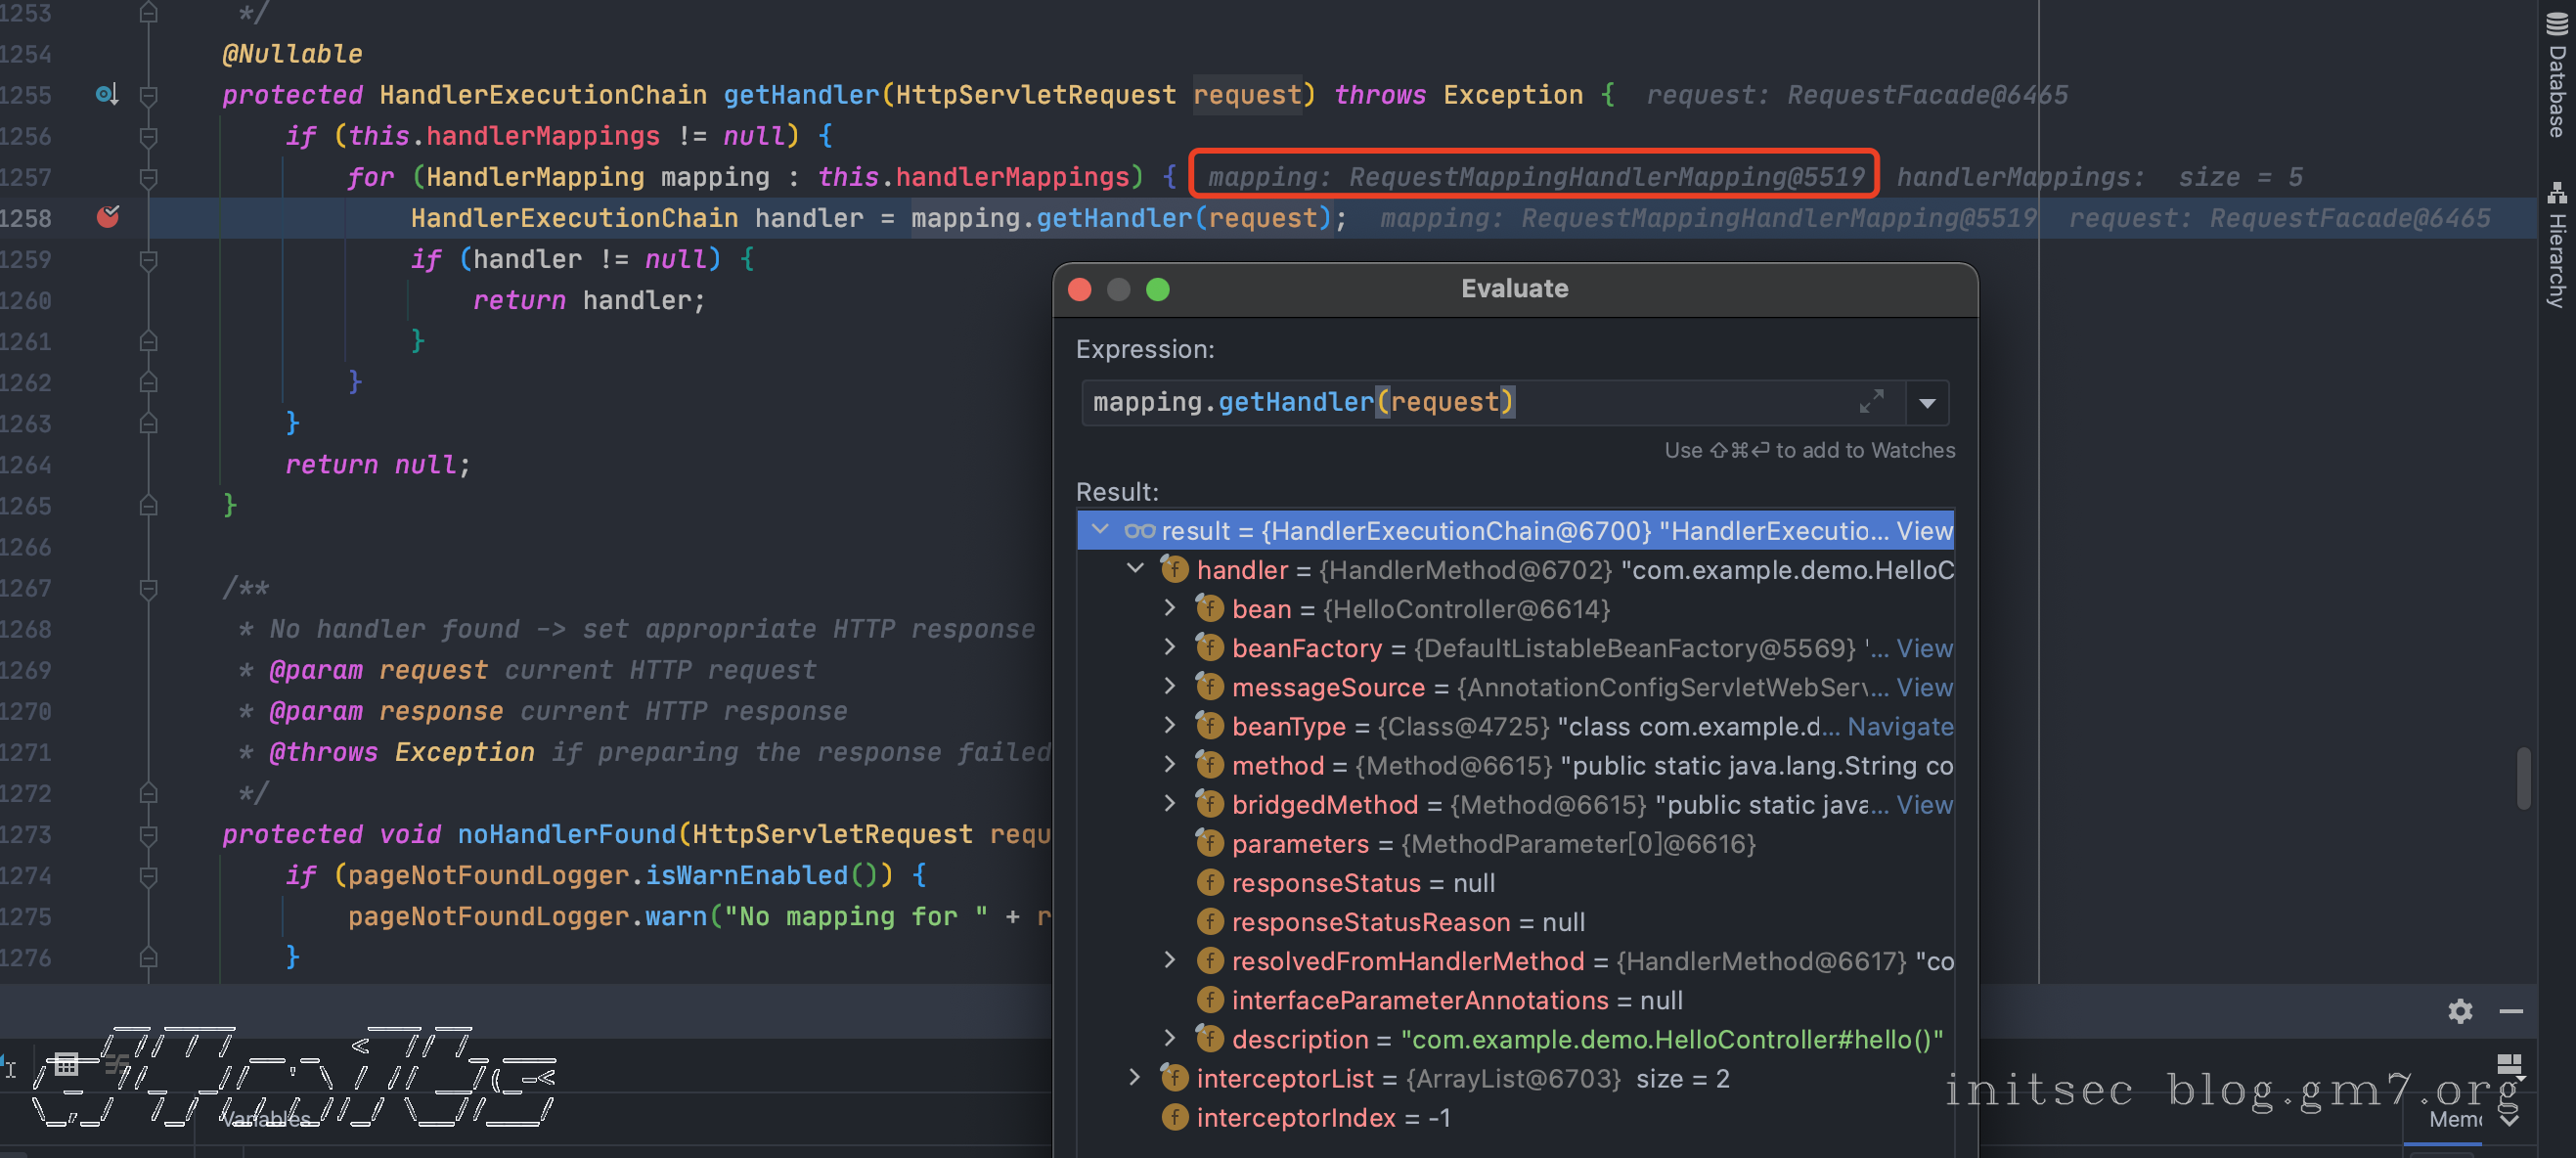Toggle the breakpoint on line 1258

pos(108,217)
